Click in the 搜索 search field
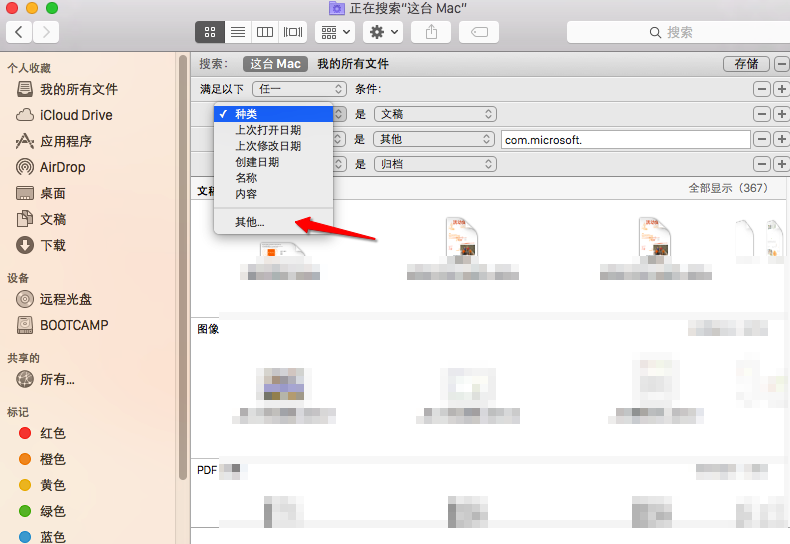The height and width of the screenshot is (544, 790). (678, 32)
